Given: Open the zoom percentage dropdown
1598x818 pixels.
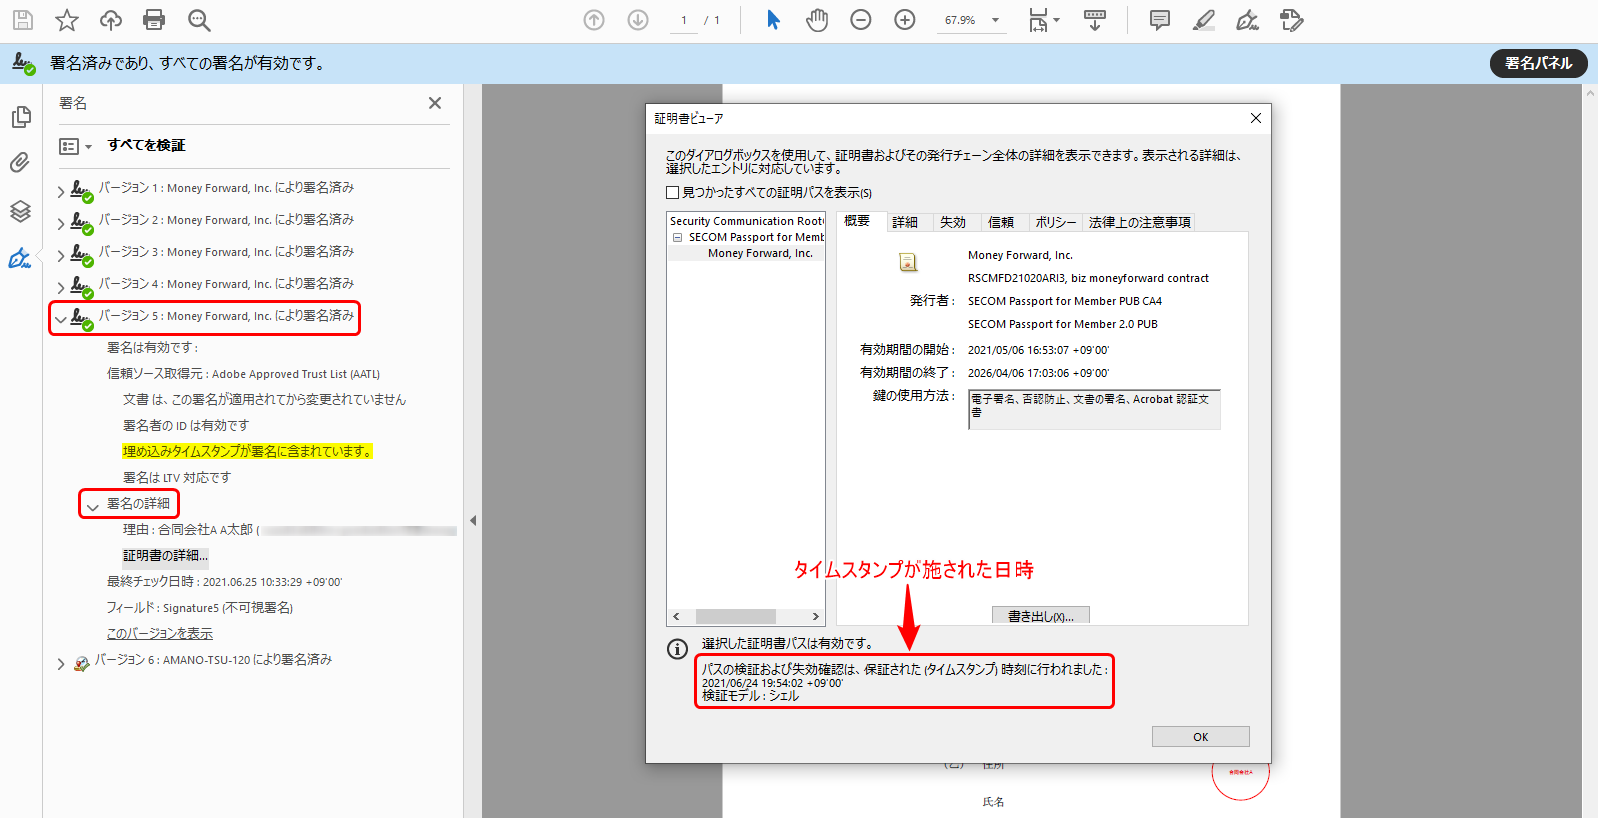Looking at the screenshot, I should [995, 20].
